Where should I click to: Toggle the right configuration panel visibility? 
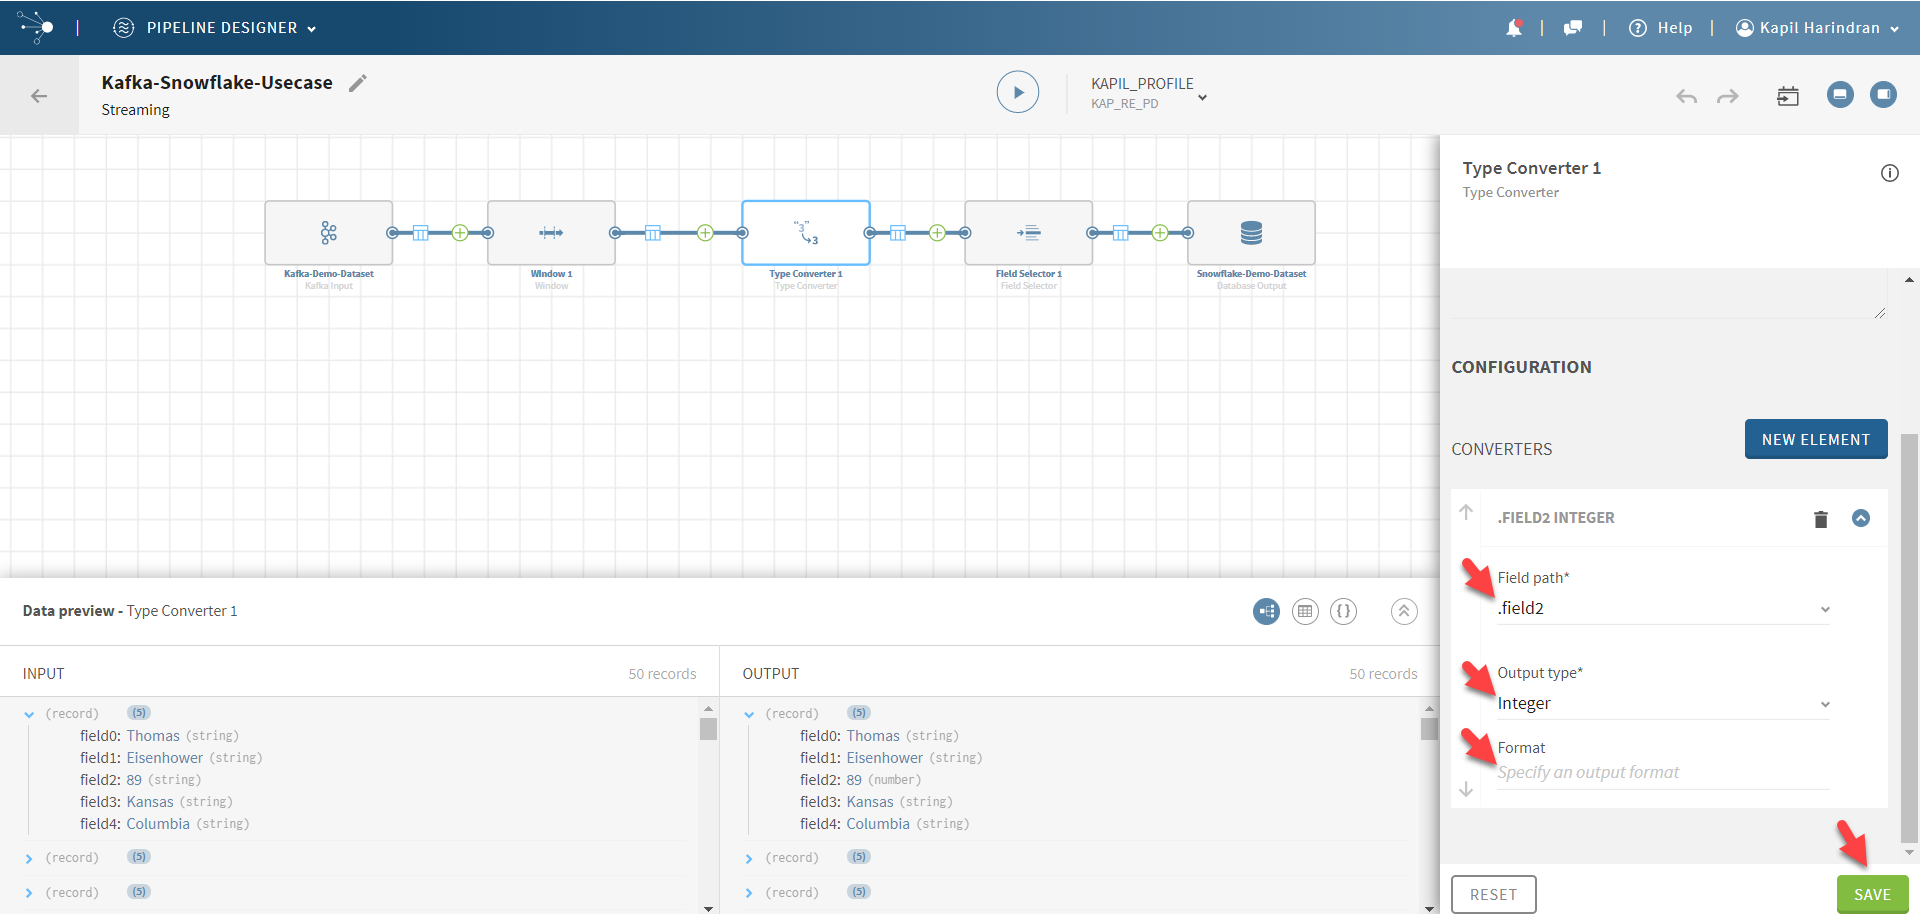(x=1884, y=95)
